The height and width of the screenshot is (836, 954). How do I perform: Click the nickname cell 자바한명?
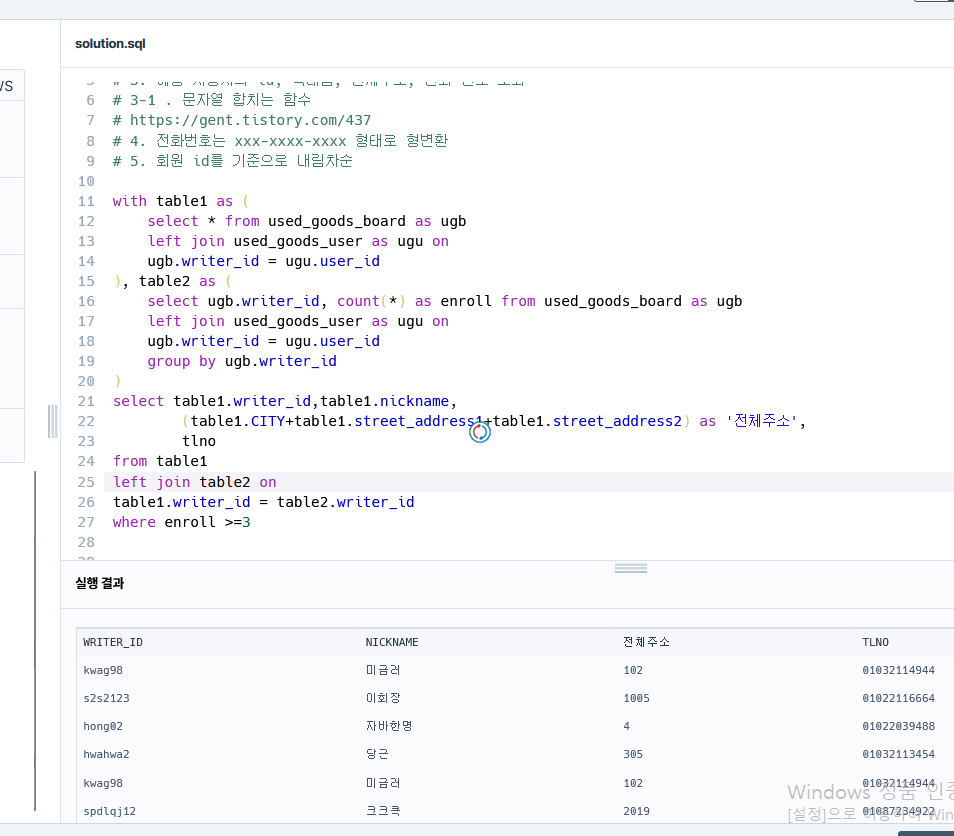point(389,726)
